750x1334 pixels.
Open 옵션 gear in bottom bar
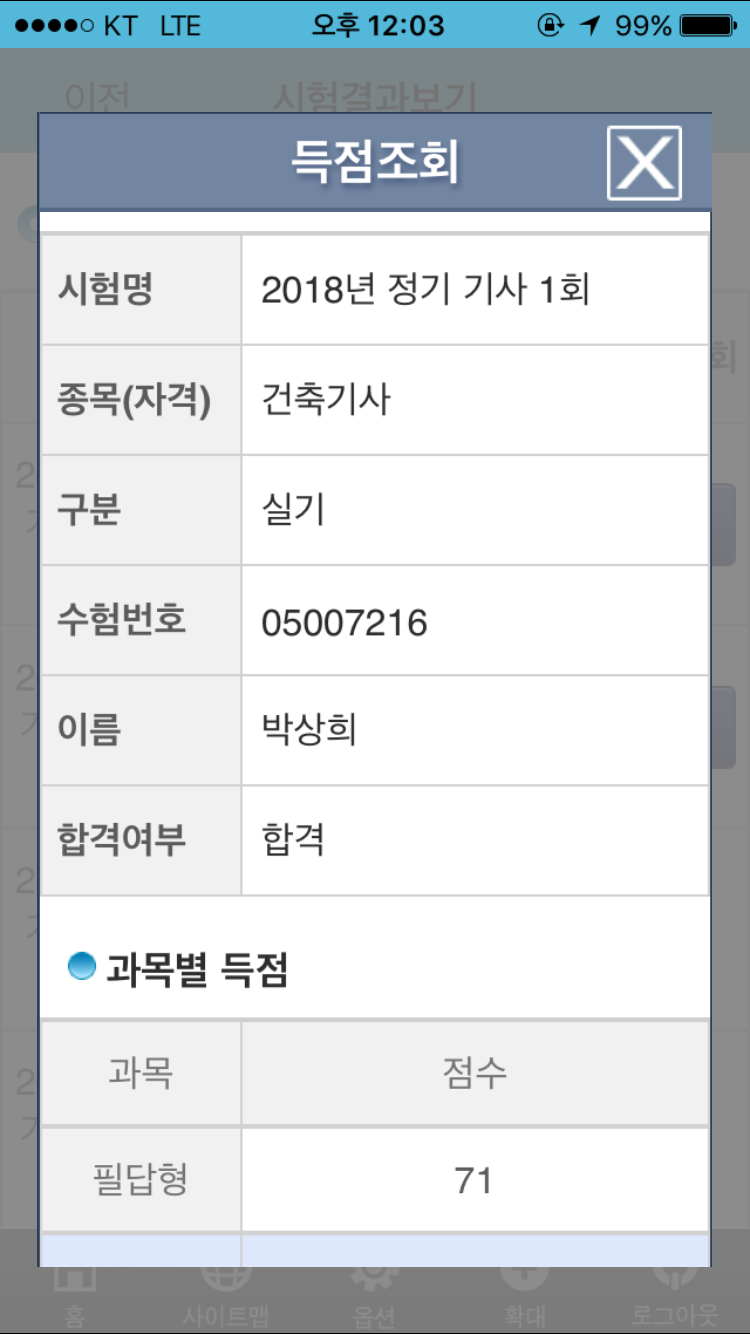[375, 1296]
